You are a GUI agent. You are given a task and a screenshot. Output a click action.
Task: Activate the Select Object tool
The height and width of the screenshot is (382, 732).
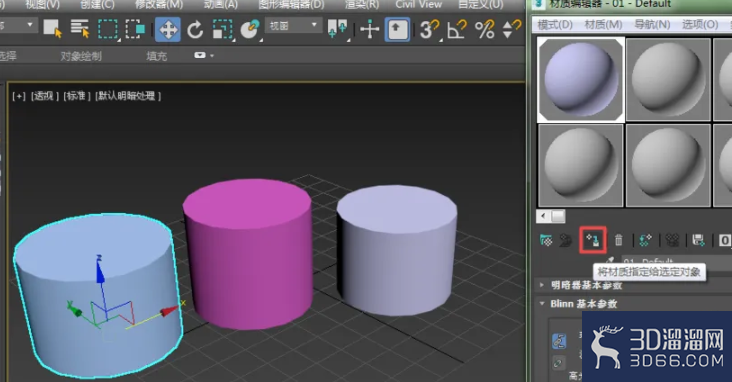coord(52,28)
